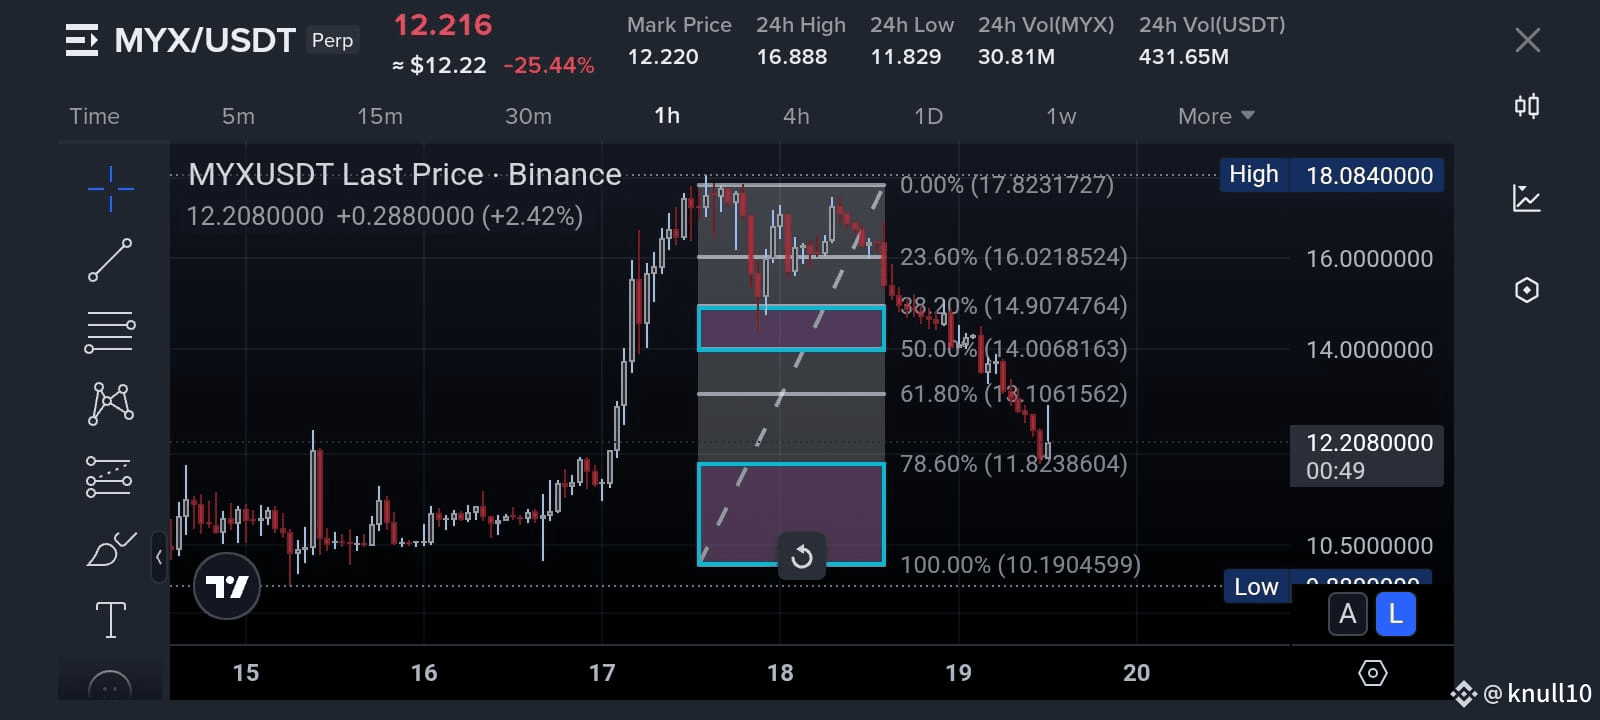This screenshot has height=720, width=1600.
Task: Reset chart view with rotate button
Action: pos(802,557)
